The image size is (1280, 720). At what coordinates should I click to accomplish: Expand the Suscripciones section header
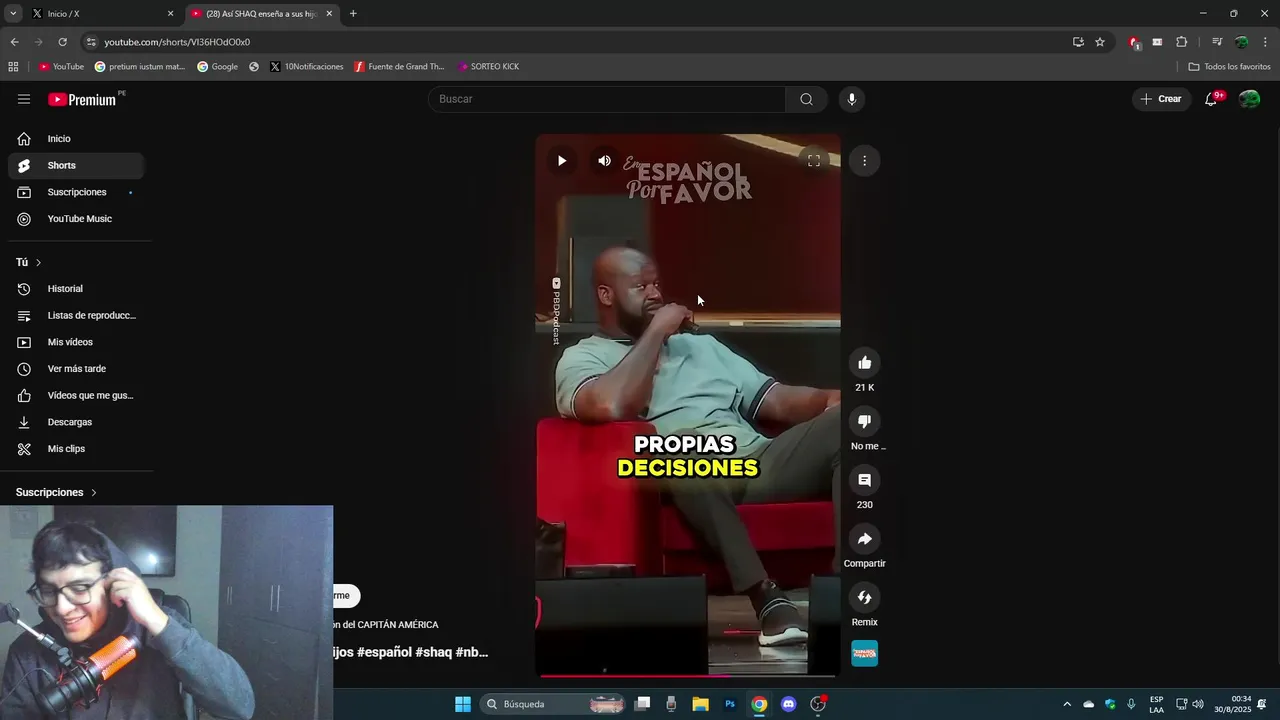(57, 493)
